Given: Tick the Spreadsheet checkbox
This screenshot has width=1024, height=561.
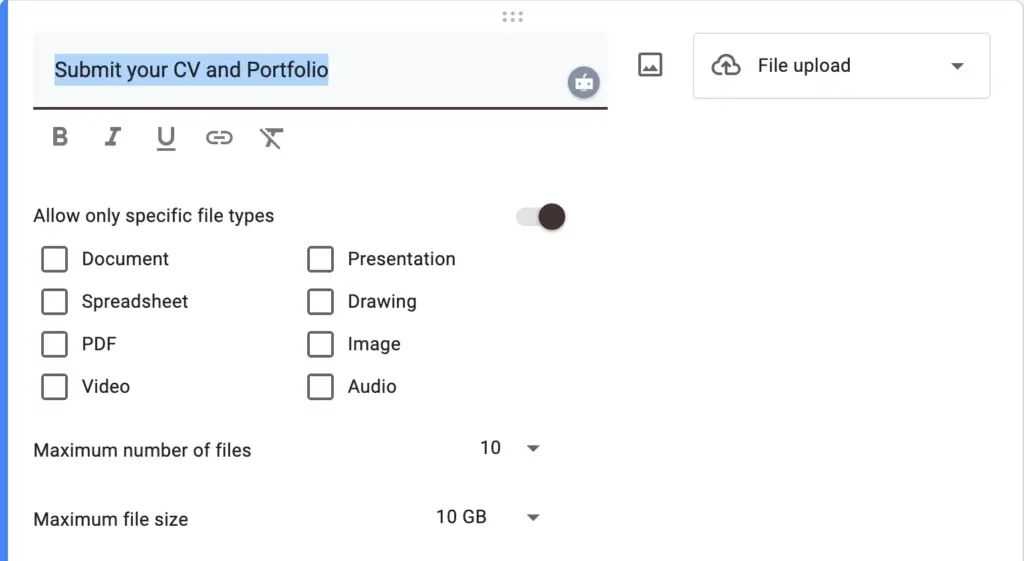Looking at the screenshot, I should click(x=54, y=302).
